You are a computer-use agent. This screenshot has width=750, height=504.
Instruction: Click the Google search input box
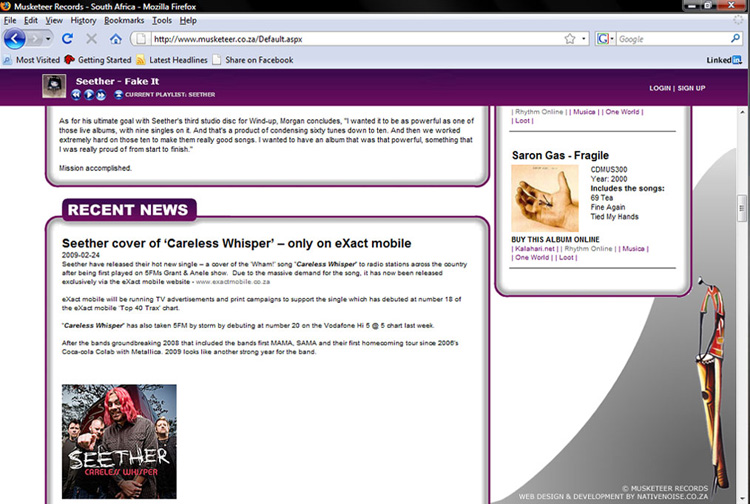point(672,39)
